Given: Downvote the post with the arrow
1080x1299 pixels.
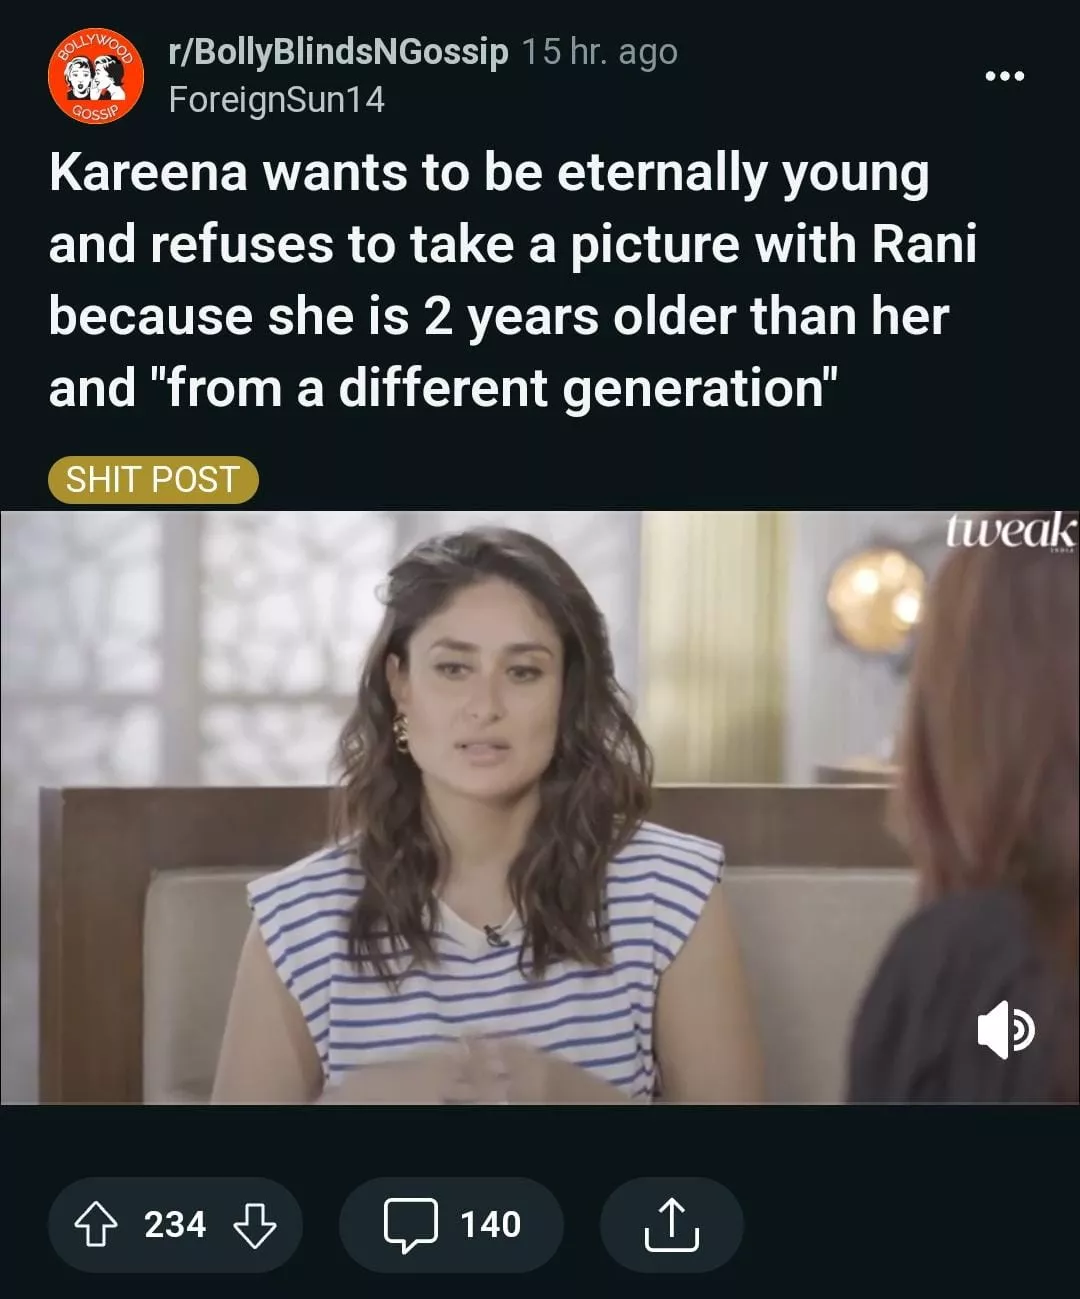Looking at the screenshot, I should pos(255,1224).
